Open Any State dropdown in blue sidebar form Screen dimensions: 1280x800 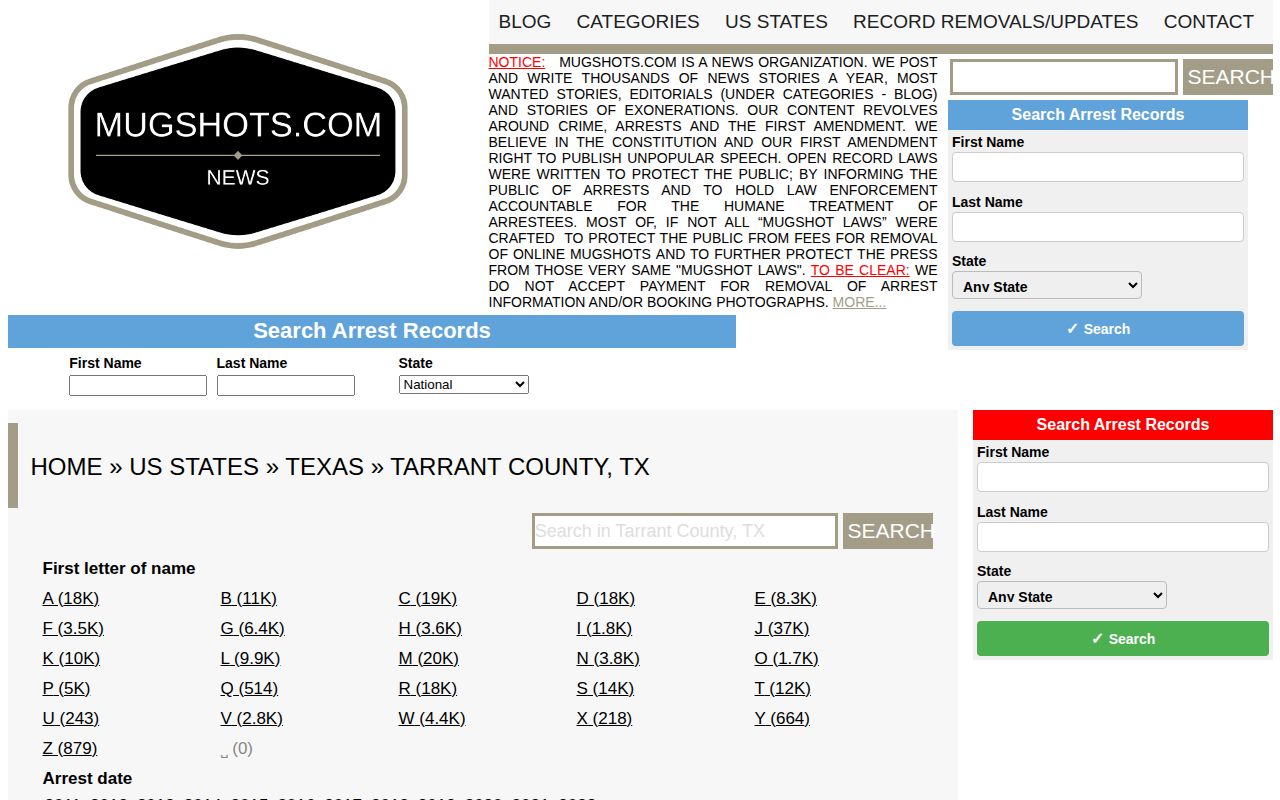coord(1046,286)
